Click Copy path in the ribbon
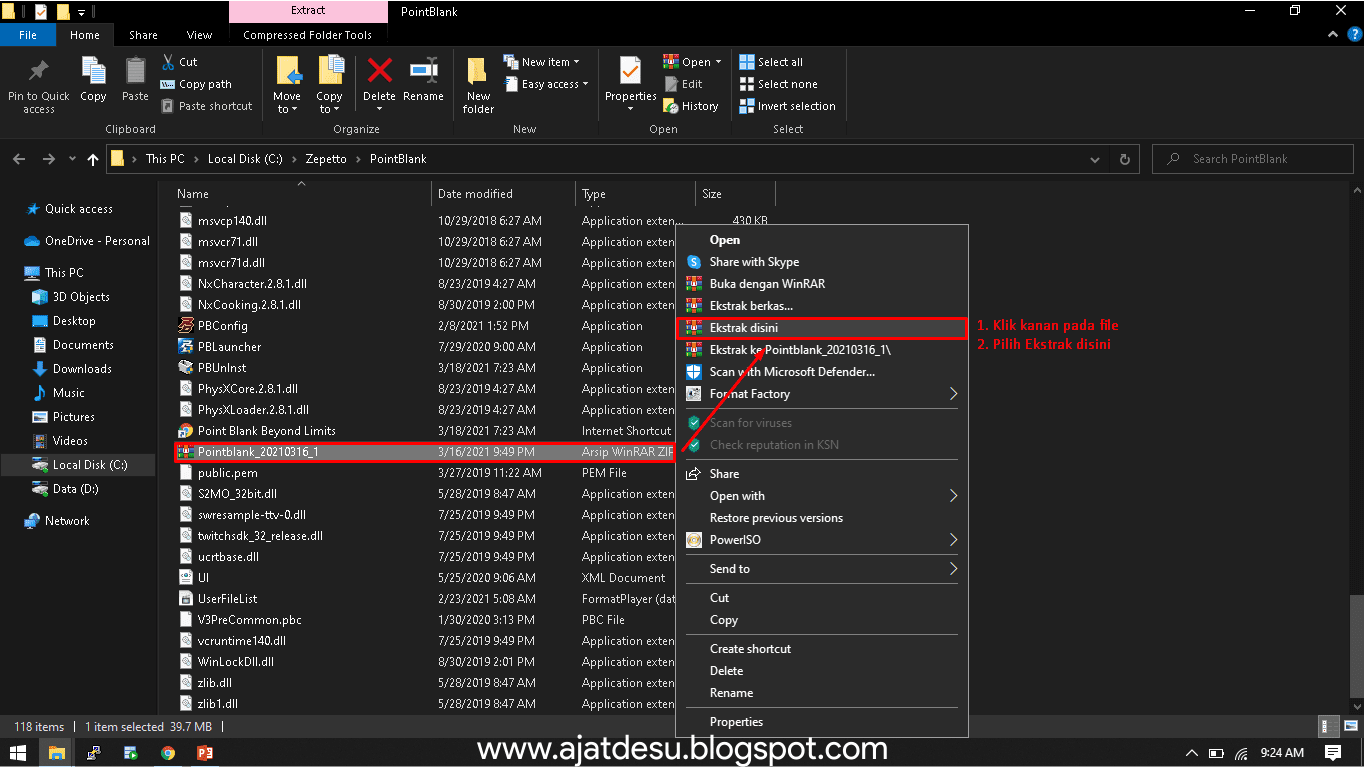 tap(196, 84)
